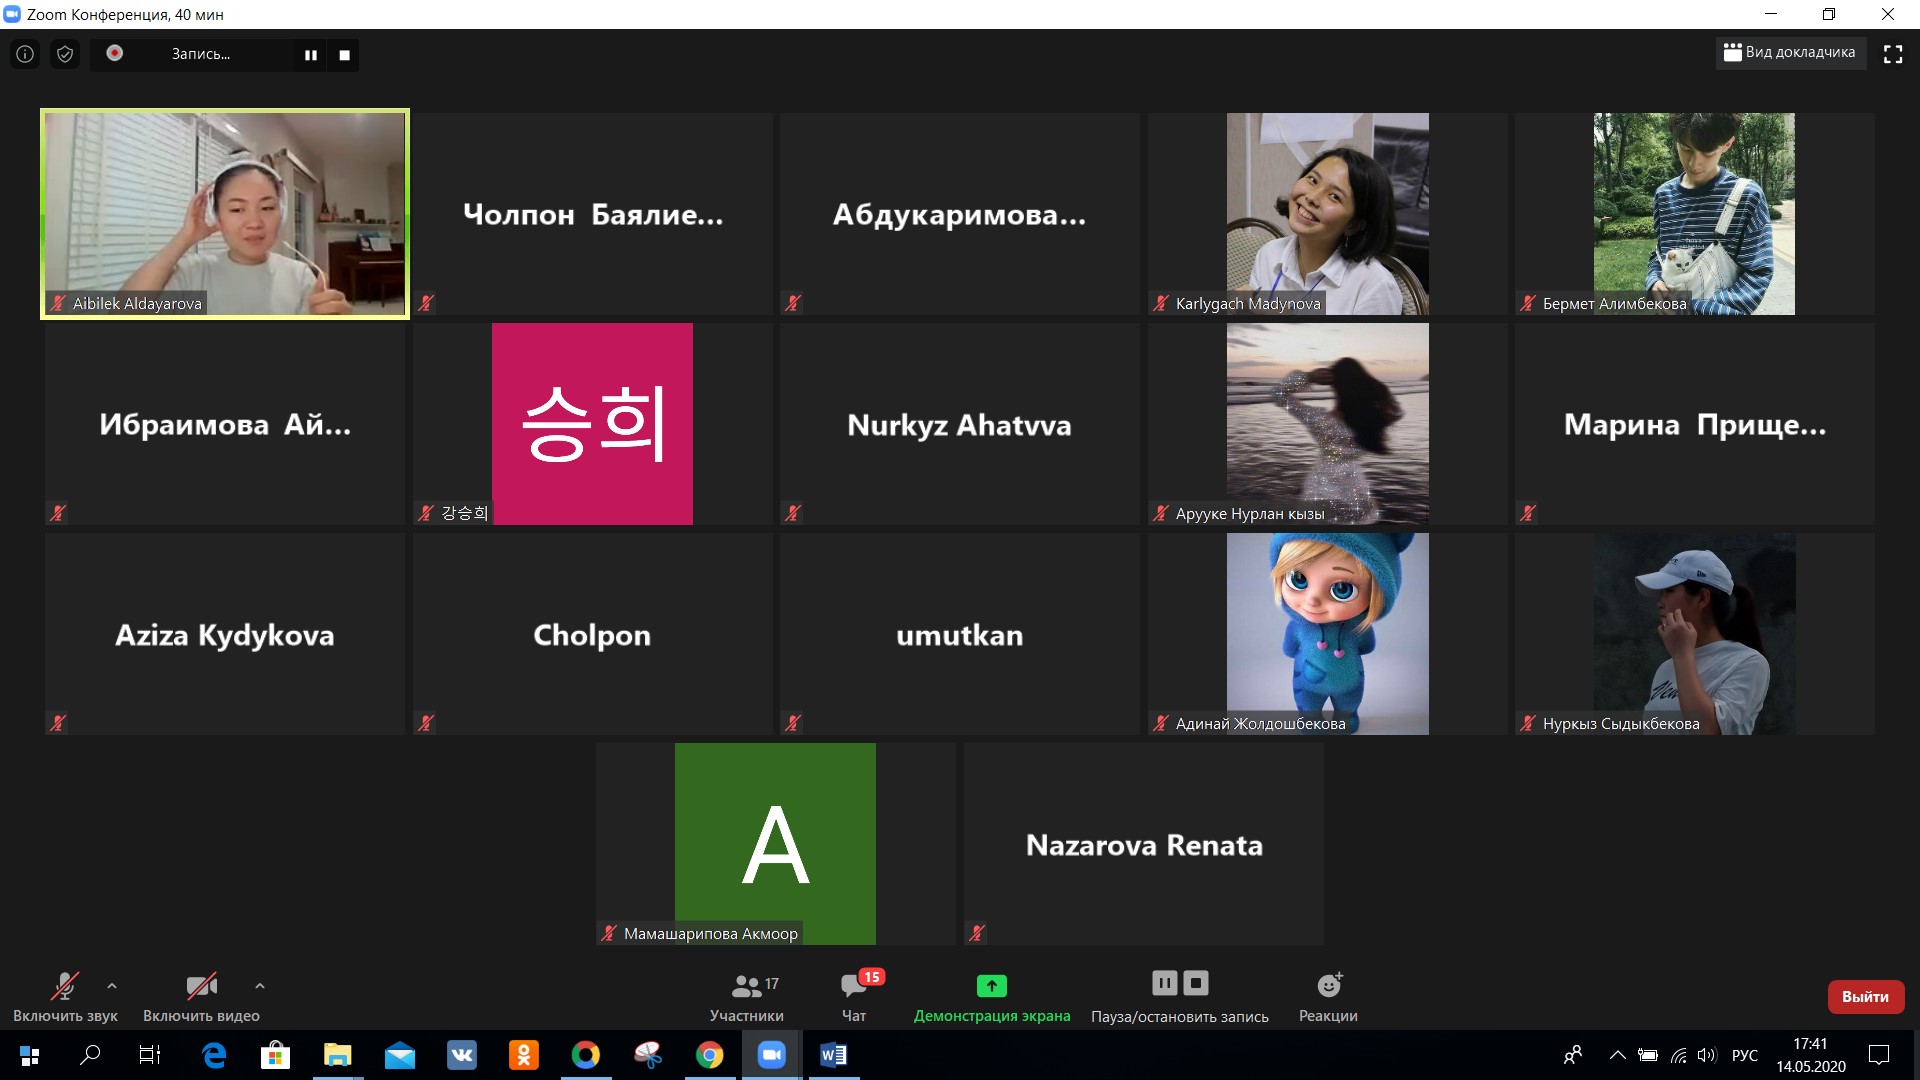
Task: Open Word from the taskbar
Action: pyautogui.click(x=833, y=1055)
